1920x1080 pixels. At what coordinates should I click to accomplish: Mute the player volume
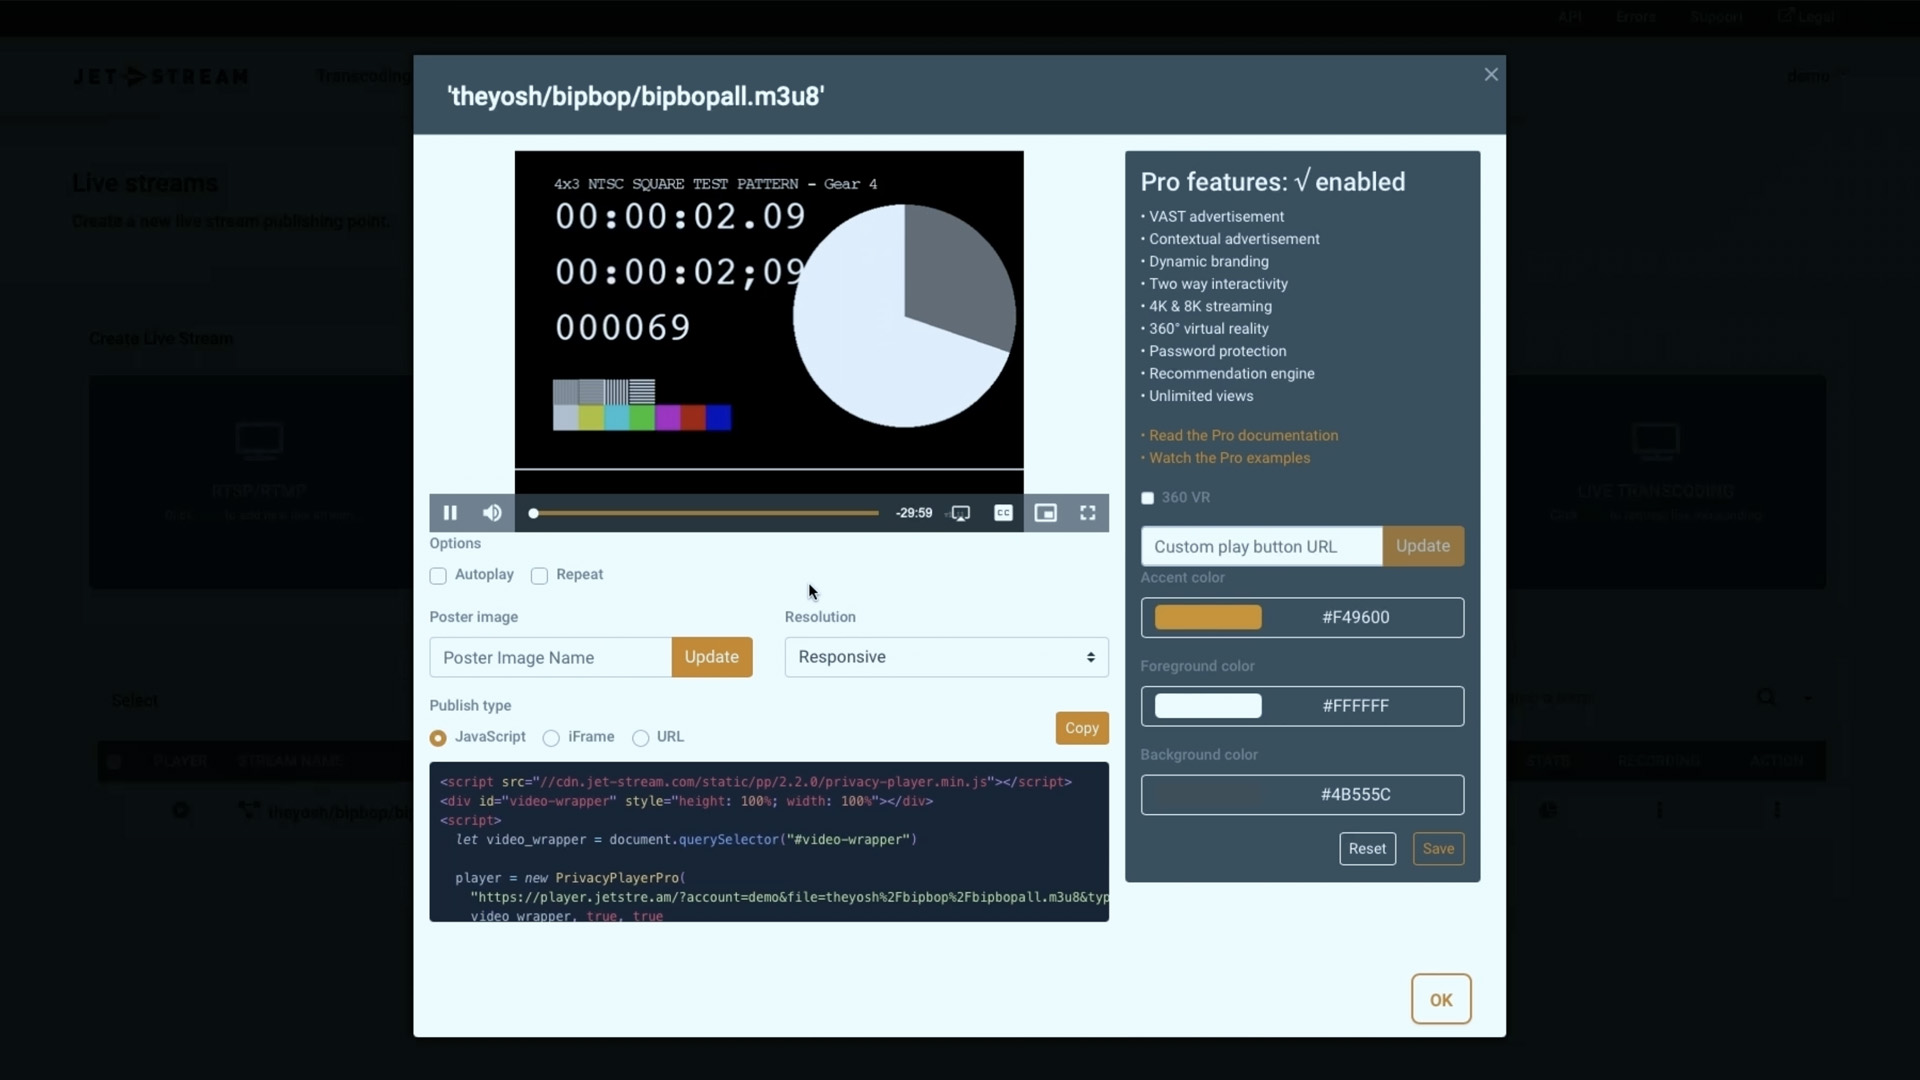491,512
